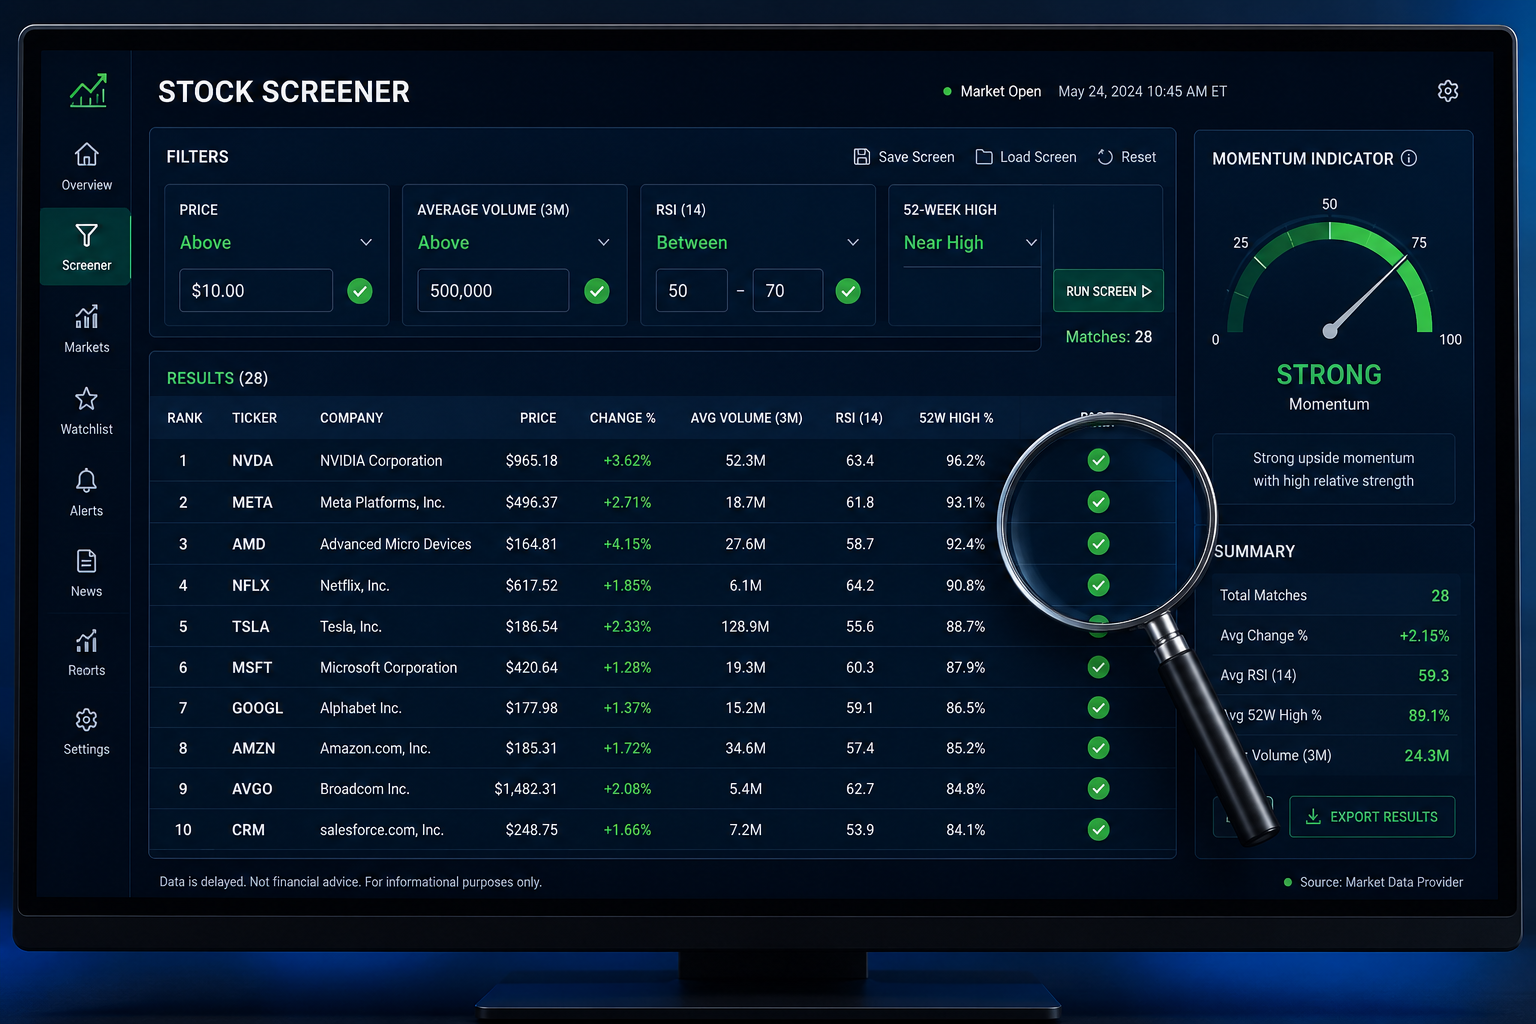1536x1024 pixels.
Task: Click the date May 24, 2024 10:45 AM ET
Action: [x=1142, y=91]
